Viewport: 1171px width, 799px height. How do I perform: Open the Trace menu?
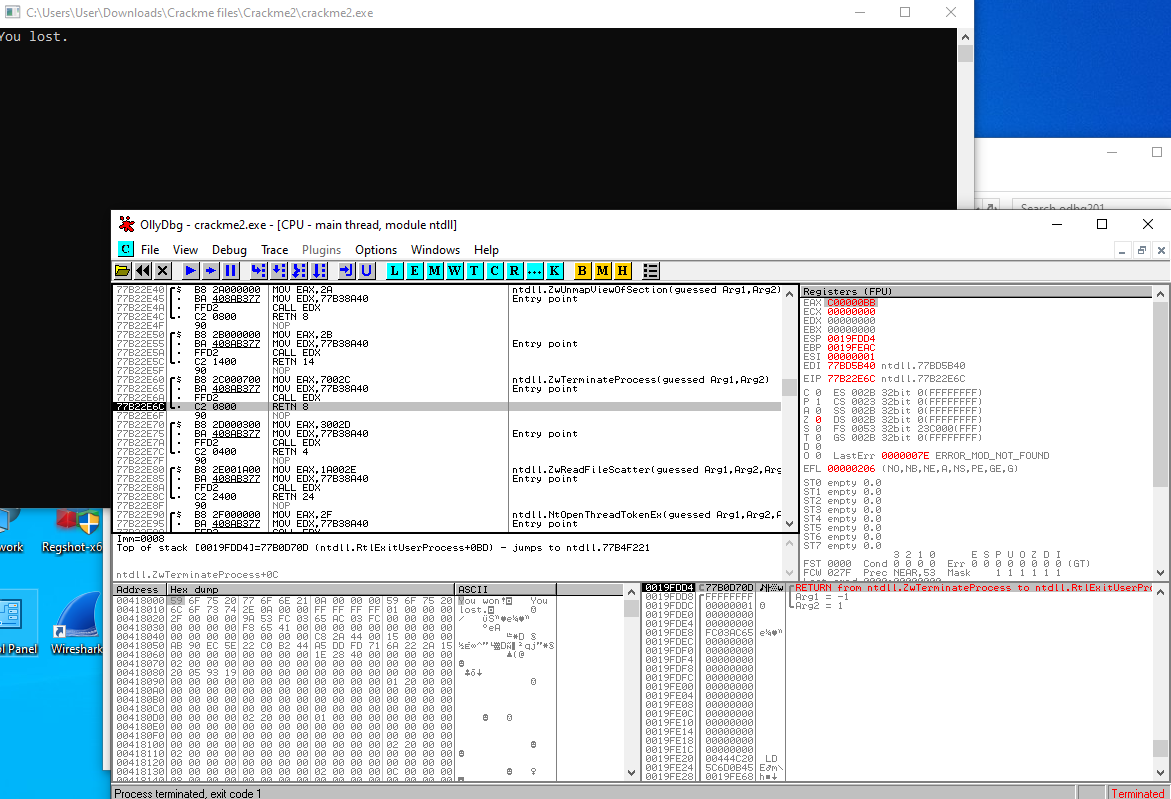pyautogui.click(x=274, y=250)
